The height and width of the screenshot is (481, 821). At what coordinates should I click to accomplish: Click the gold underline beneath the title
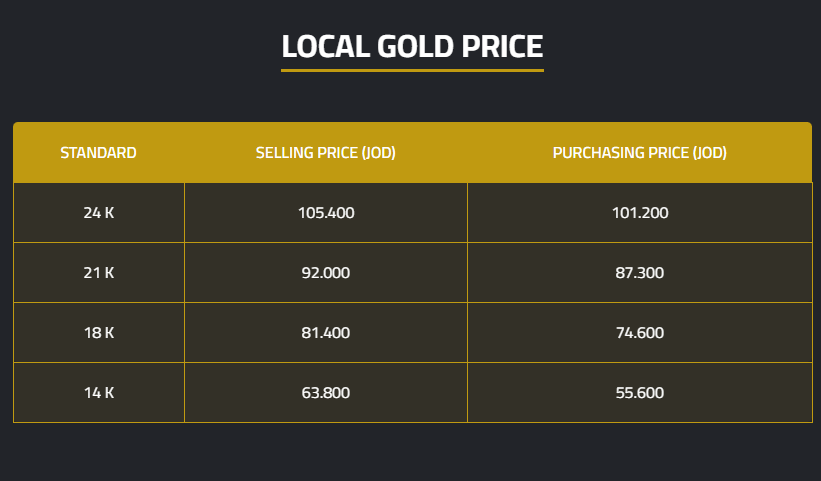click(x=412, y=70)
